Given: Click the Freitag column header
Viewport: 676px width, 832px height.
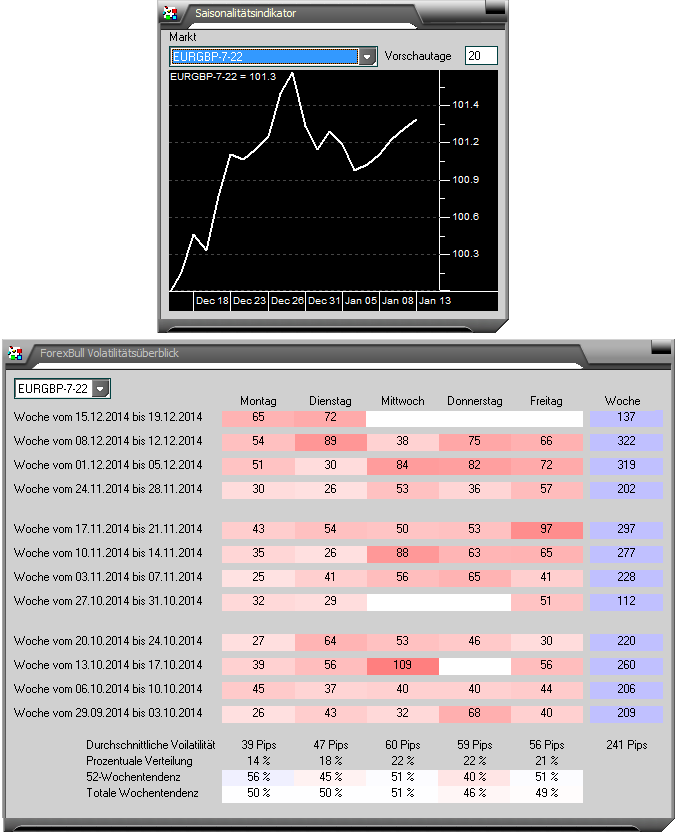Looking at the screenshot, I should coord(547,401).
